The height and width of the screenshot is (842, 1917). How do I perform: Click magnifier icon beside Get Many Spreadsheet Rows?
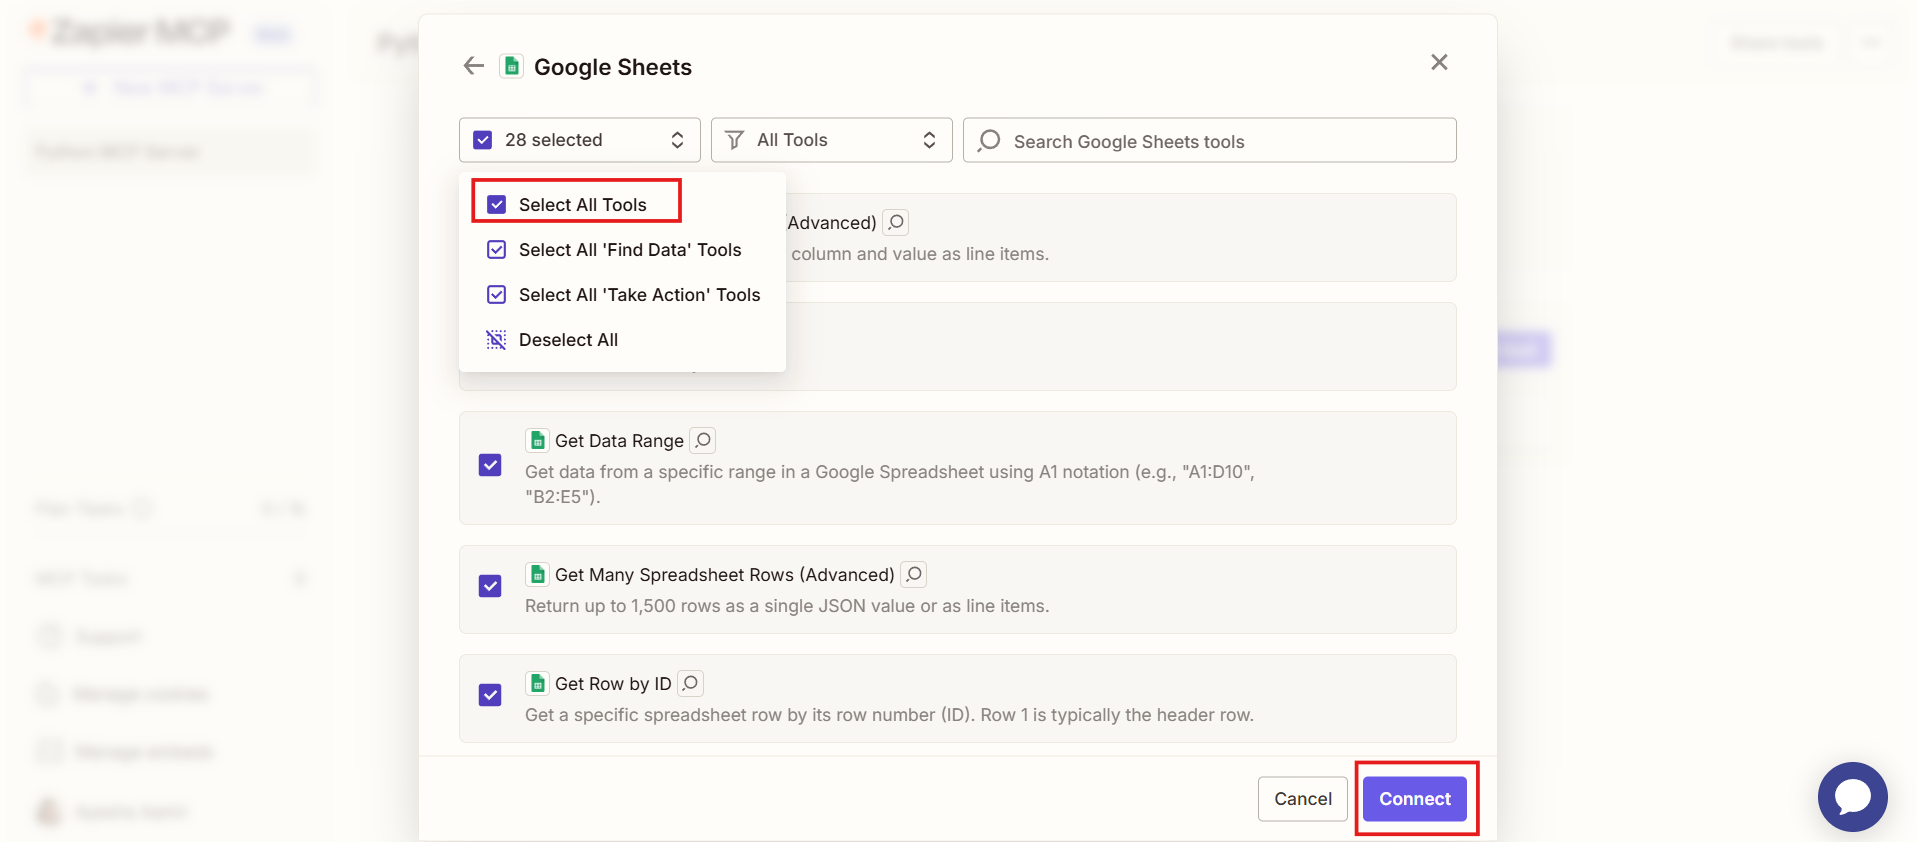tap(913, 574)
